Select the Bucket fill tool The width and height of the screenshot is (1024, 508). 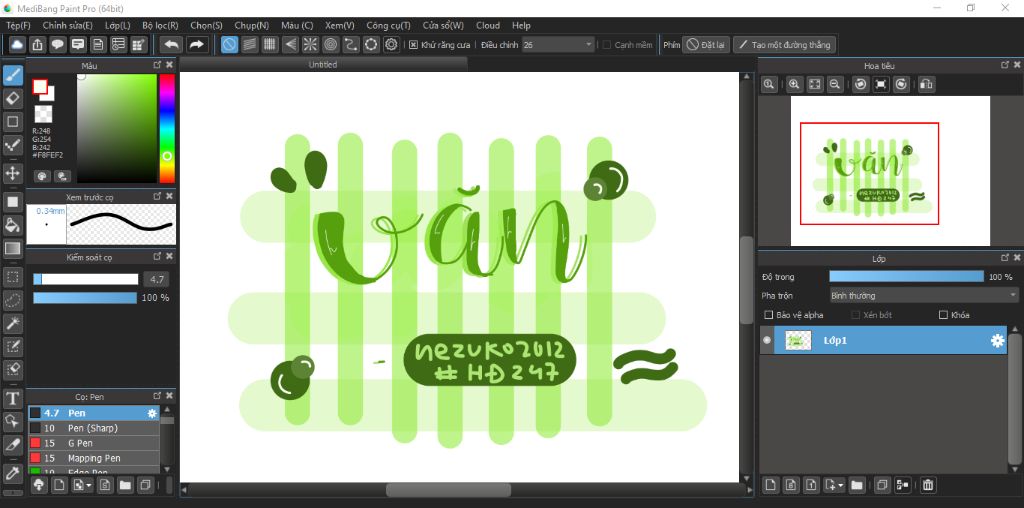[x=12, y=225]
